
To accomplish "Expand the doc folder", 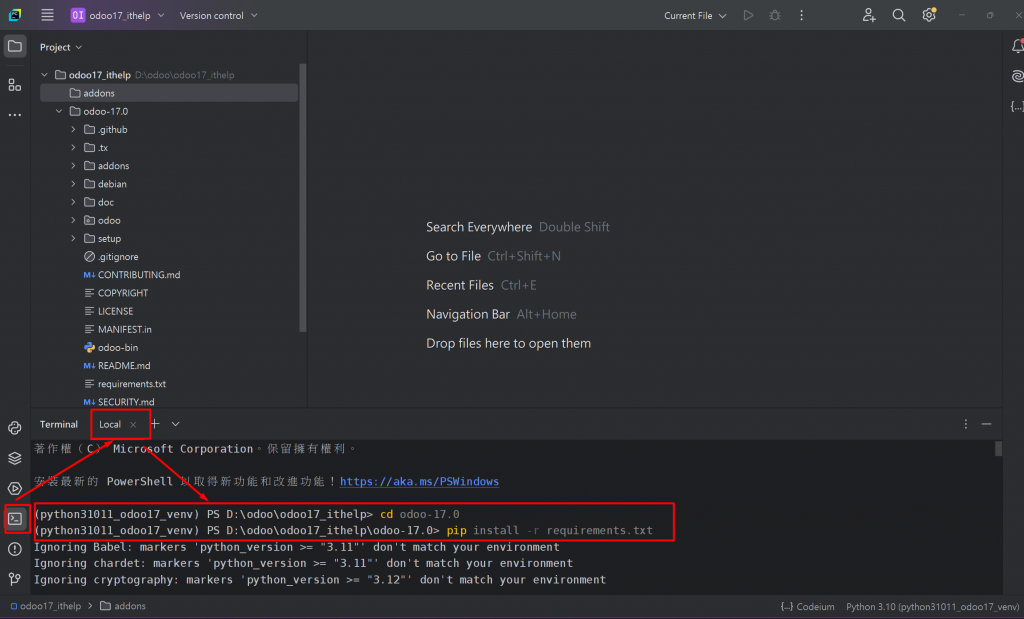I will [73, 202].
